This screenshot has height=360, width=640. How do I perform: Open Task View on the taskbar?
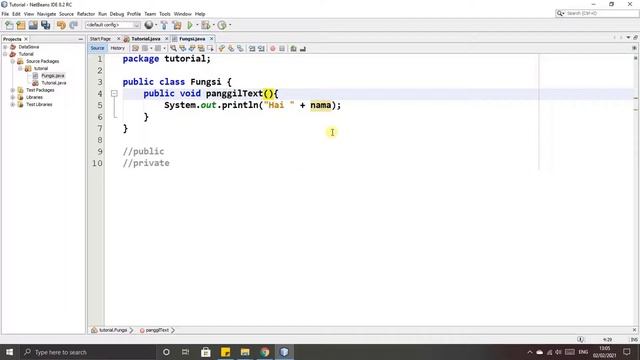(185, 352)
